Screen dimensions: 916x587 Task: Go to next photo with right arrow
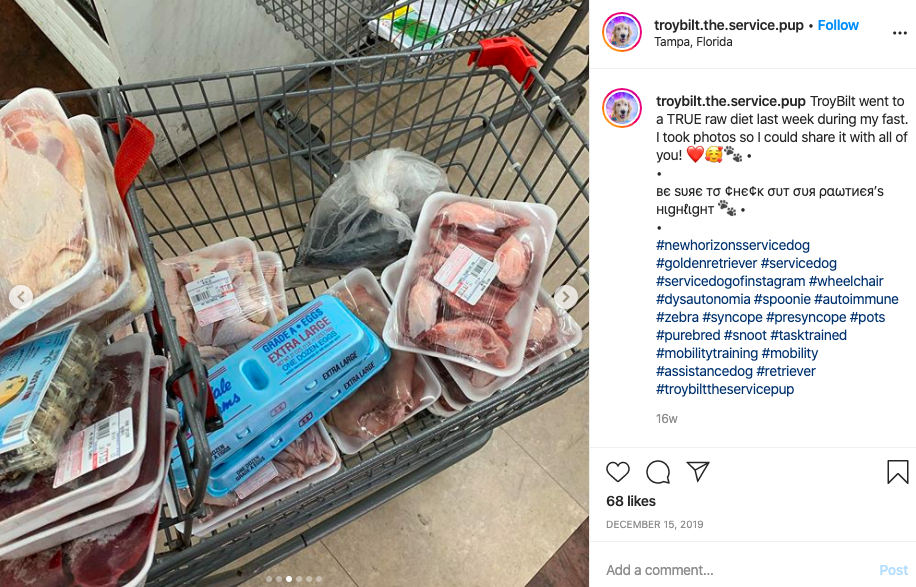565,297
